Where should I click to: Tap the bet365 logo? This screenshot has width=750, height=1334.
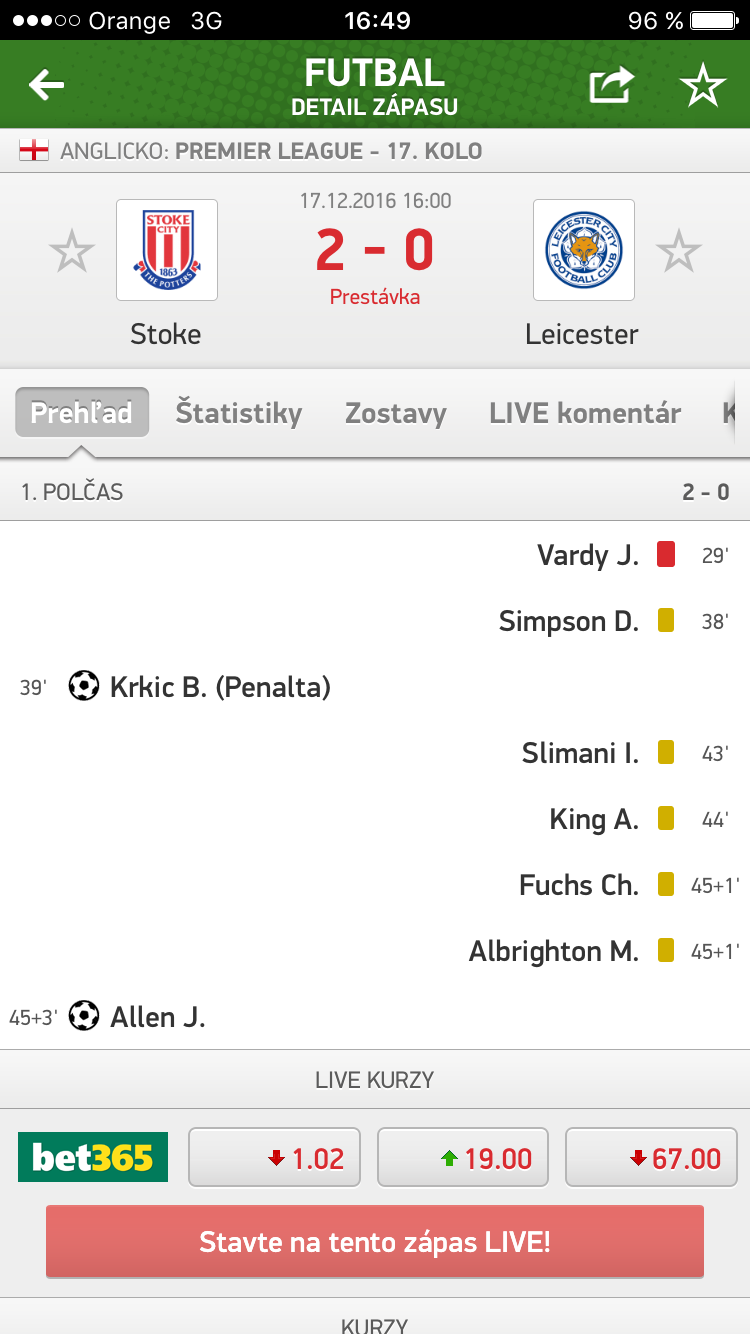[x=93, y=1158]
